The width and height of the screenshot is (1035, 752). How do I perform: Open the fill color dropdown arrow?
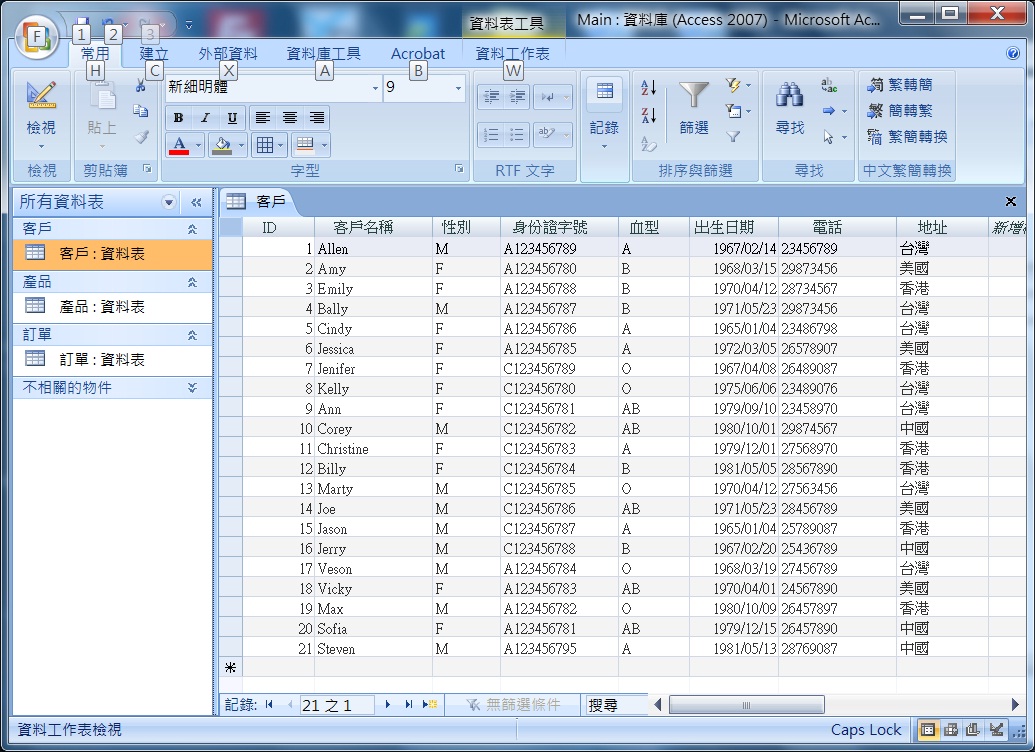click(242, 145)
